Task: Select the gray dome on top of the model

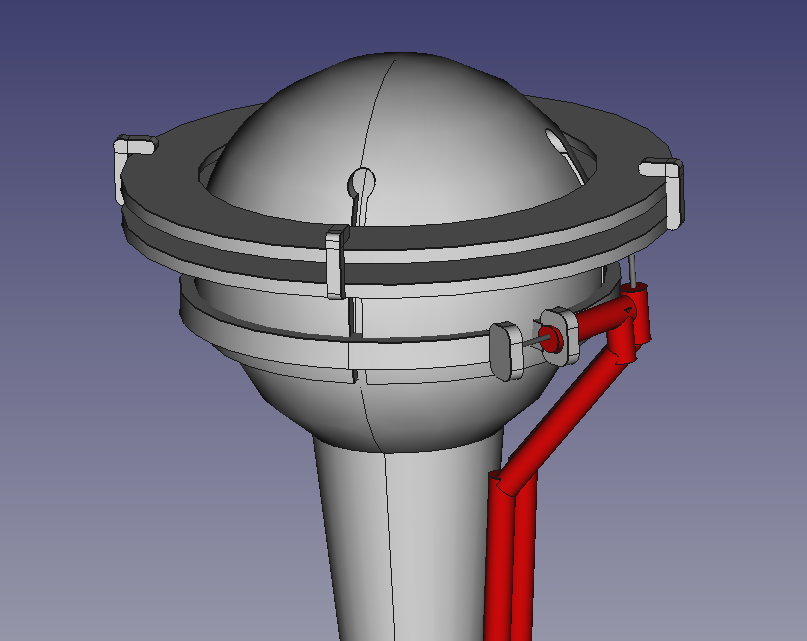Action: (396, 139)
